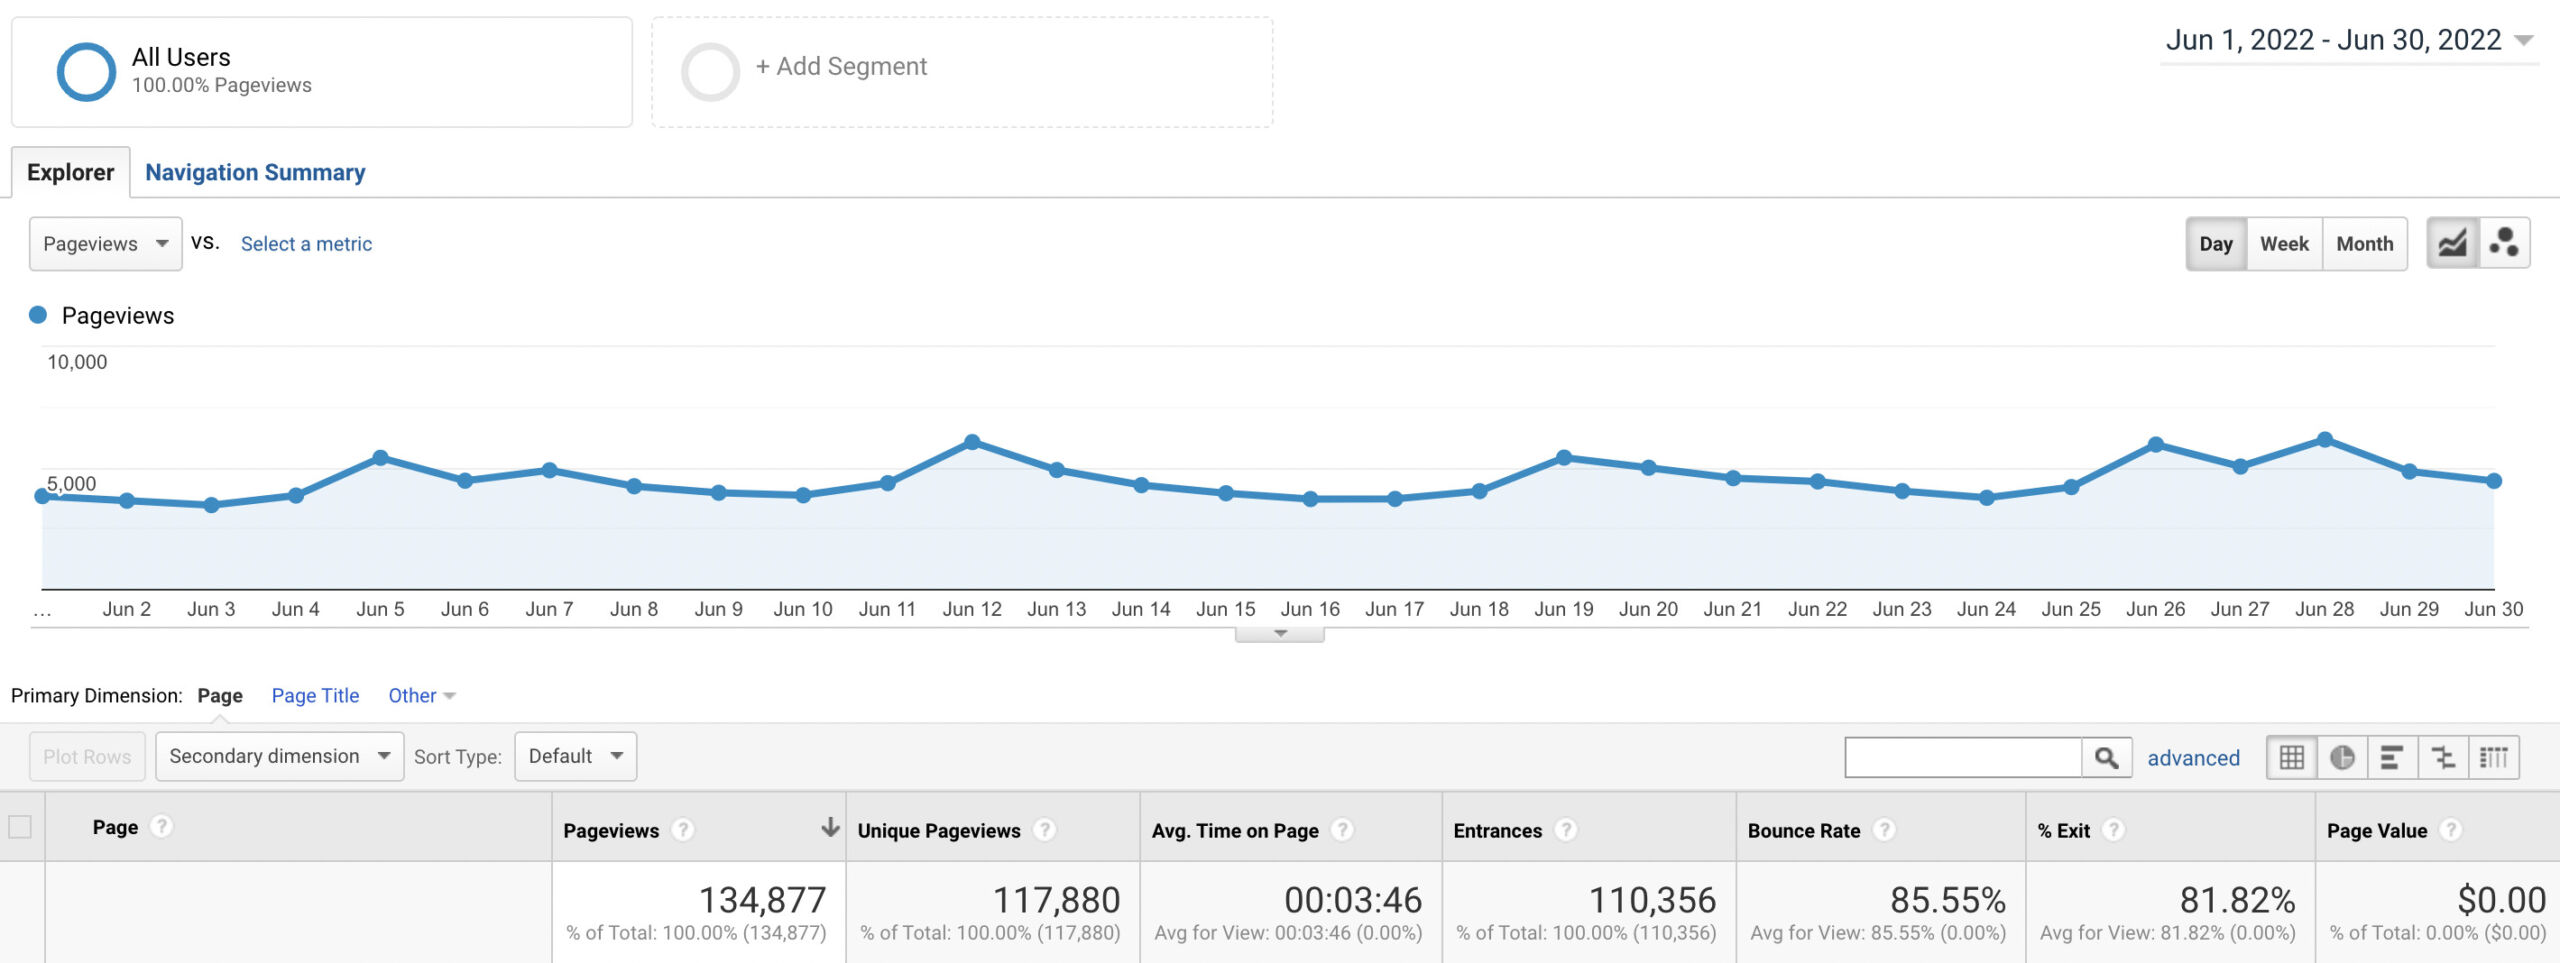
Task: Open the Sort Type Default dropdown
Action: [x=575, y=756]
